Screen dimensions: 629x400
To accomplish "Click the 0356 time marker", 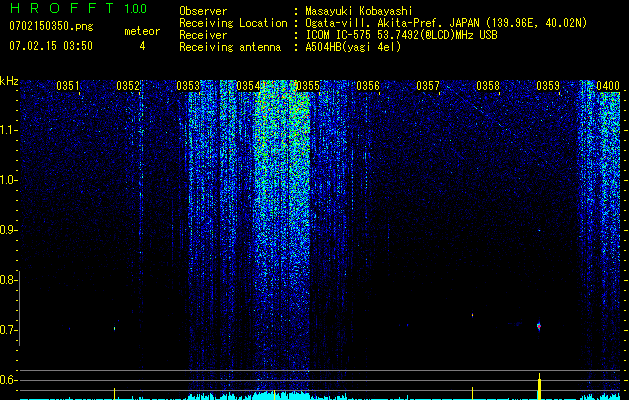I will click(368, 86).
